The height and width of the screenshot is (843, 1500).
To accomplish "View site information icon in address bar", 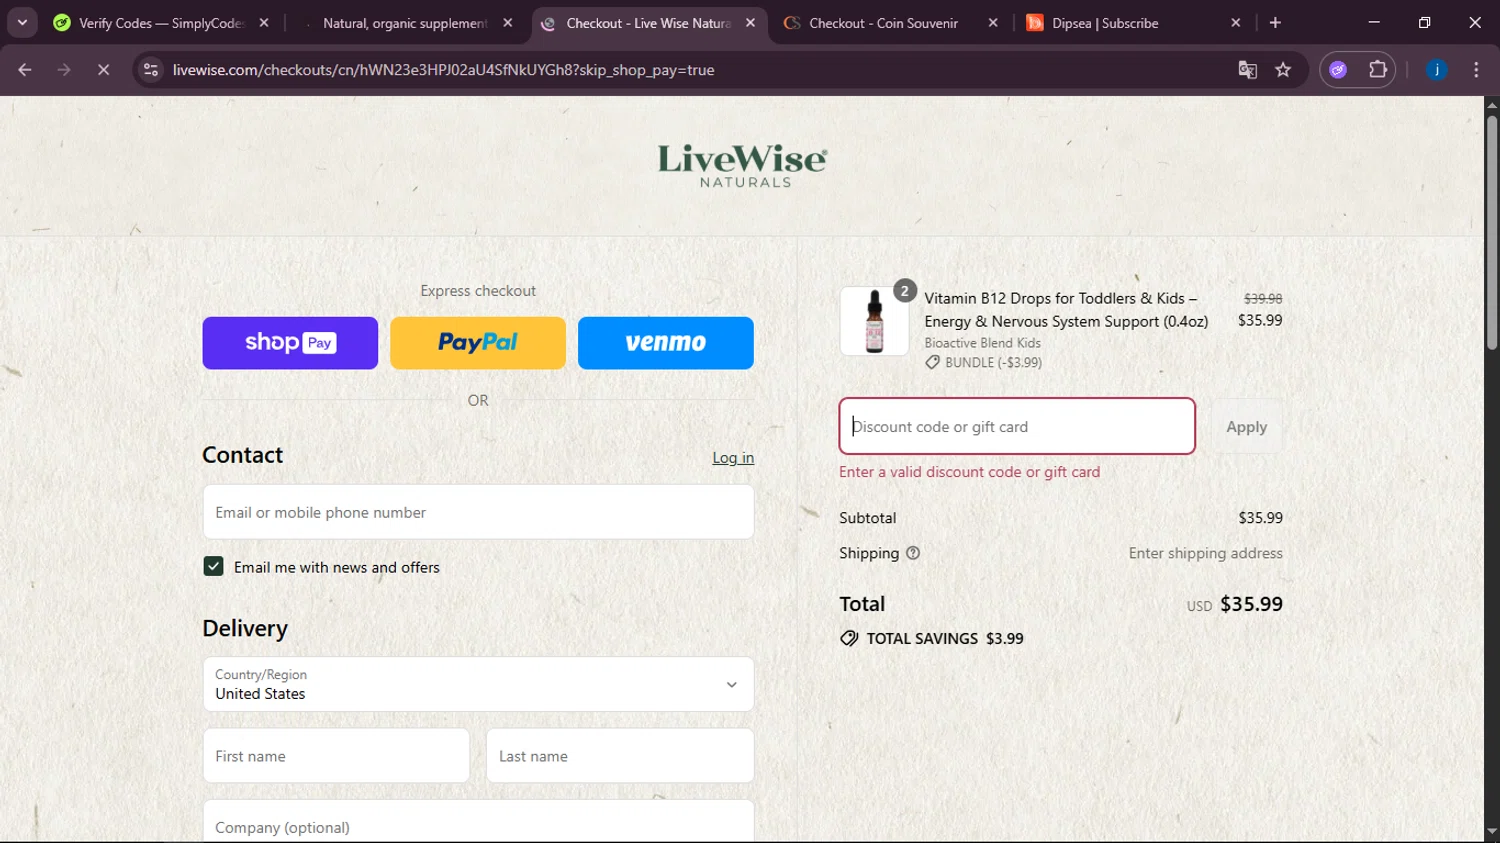I will tap(151, 70).
